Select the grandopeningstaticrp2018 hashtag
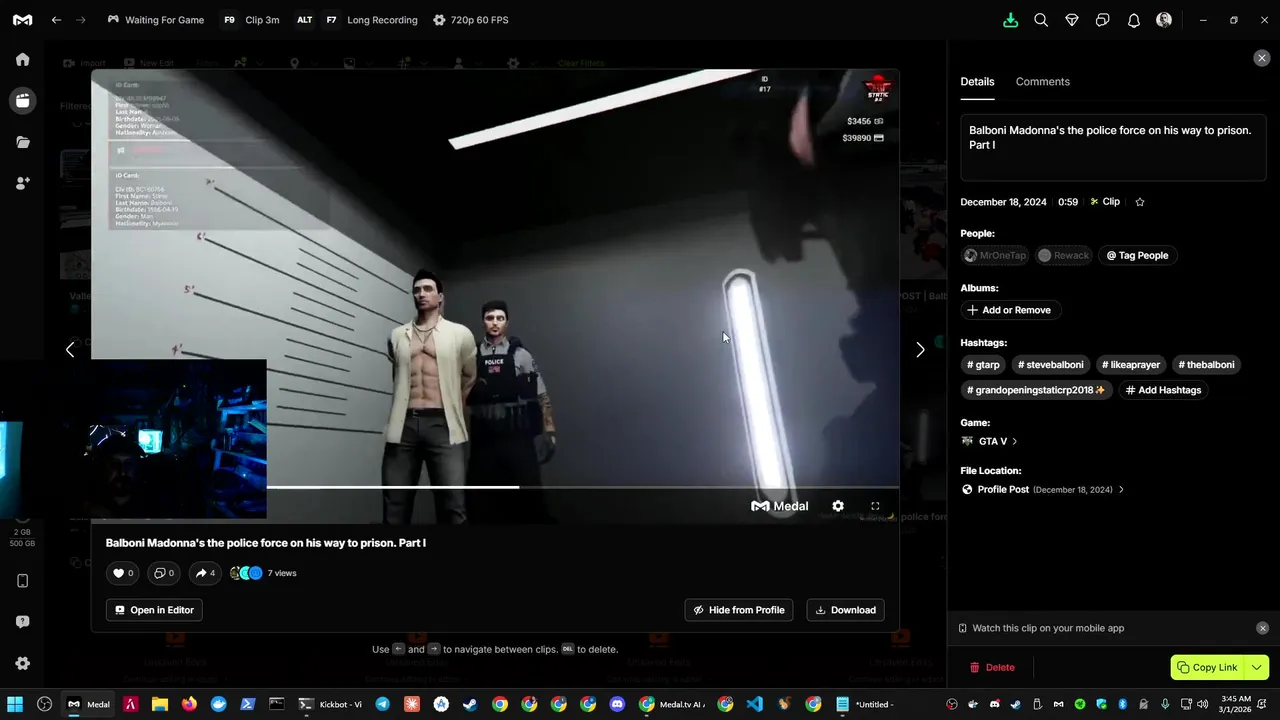The width and height of the screenshot is (1280, 720). 1036,390
